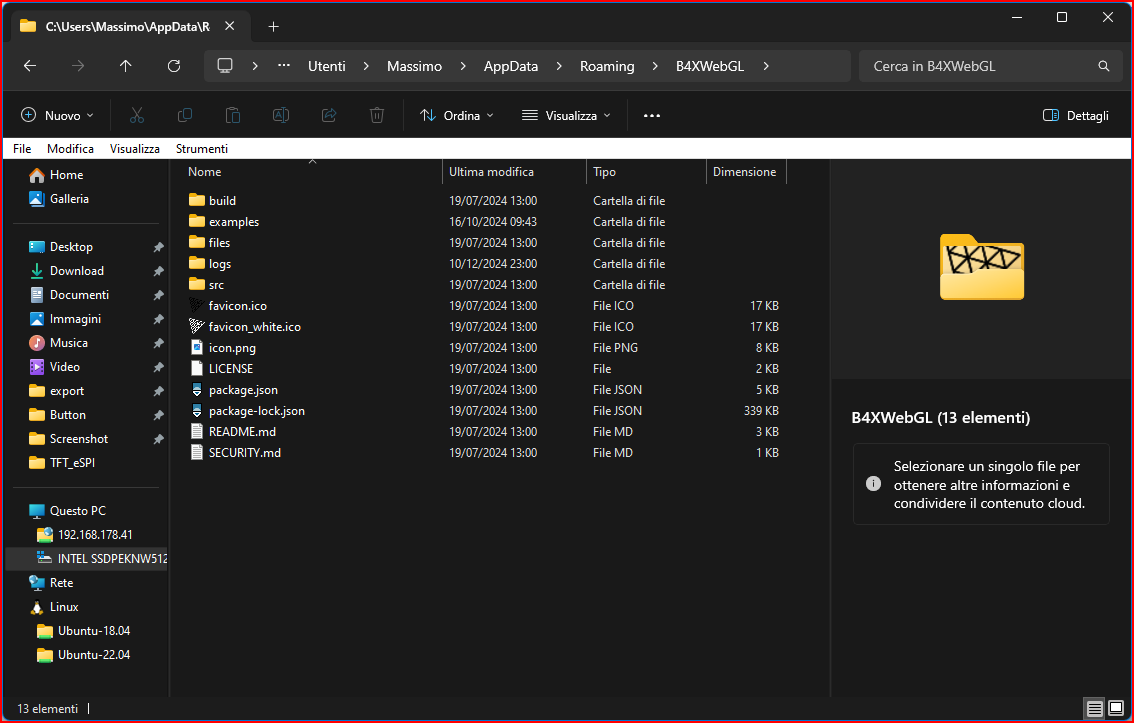The image size is (1134, 723).
Task: Click the Refresh icon in navigation bar
Action: click(x=174, y=66)
